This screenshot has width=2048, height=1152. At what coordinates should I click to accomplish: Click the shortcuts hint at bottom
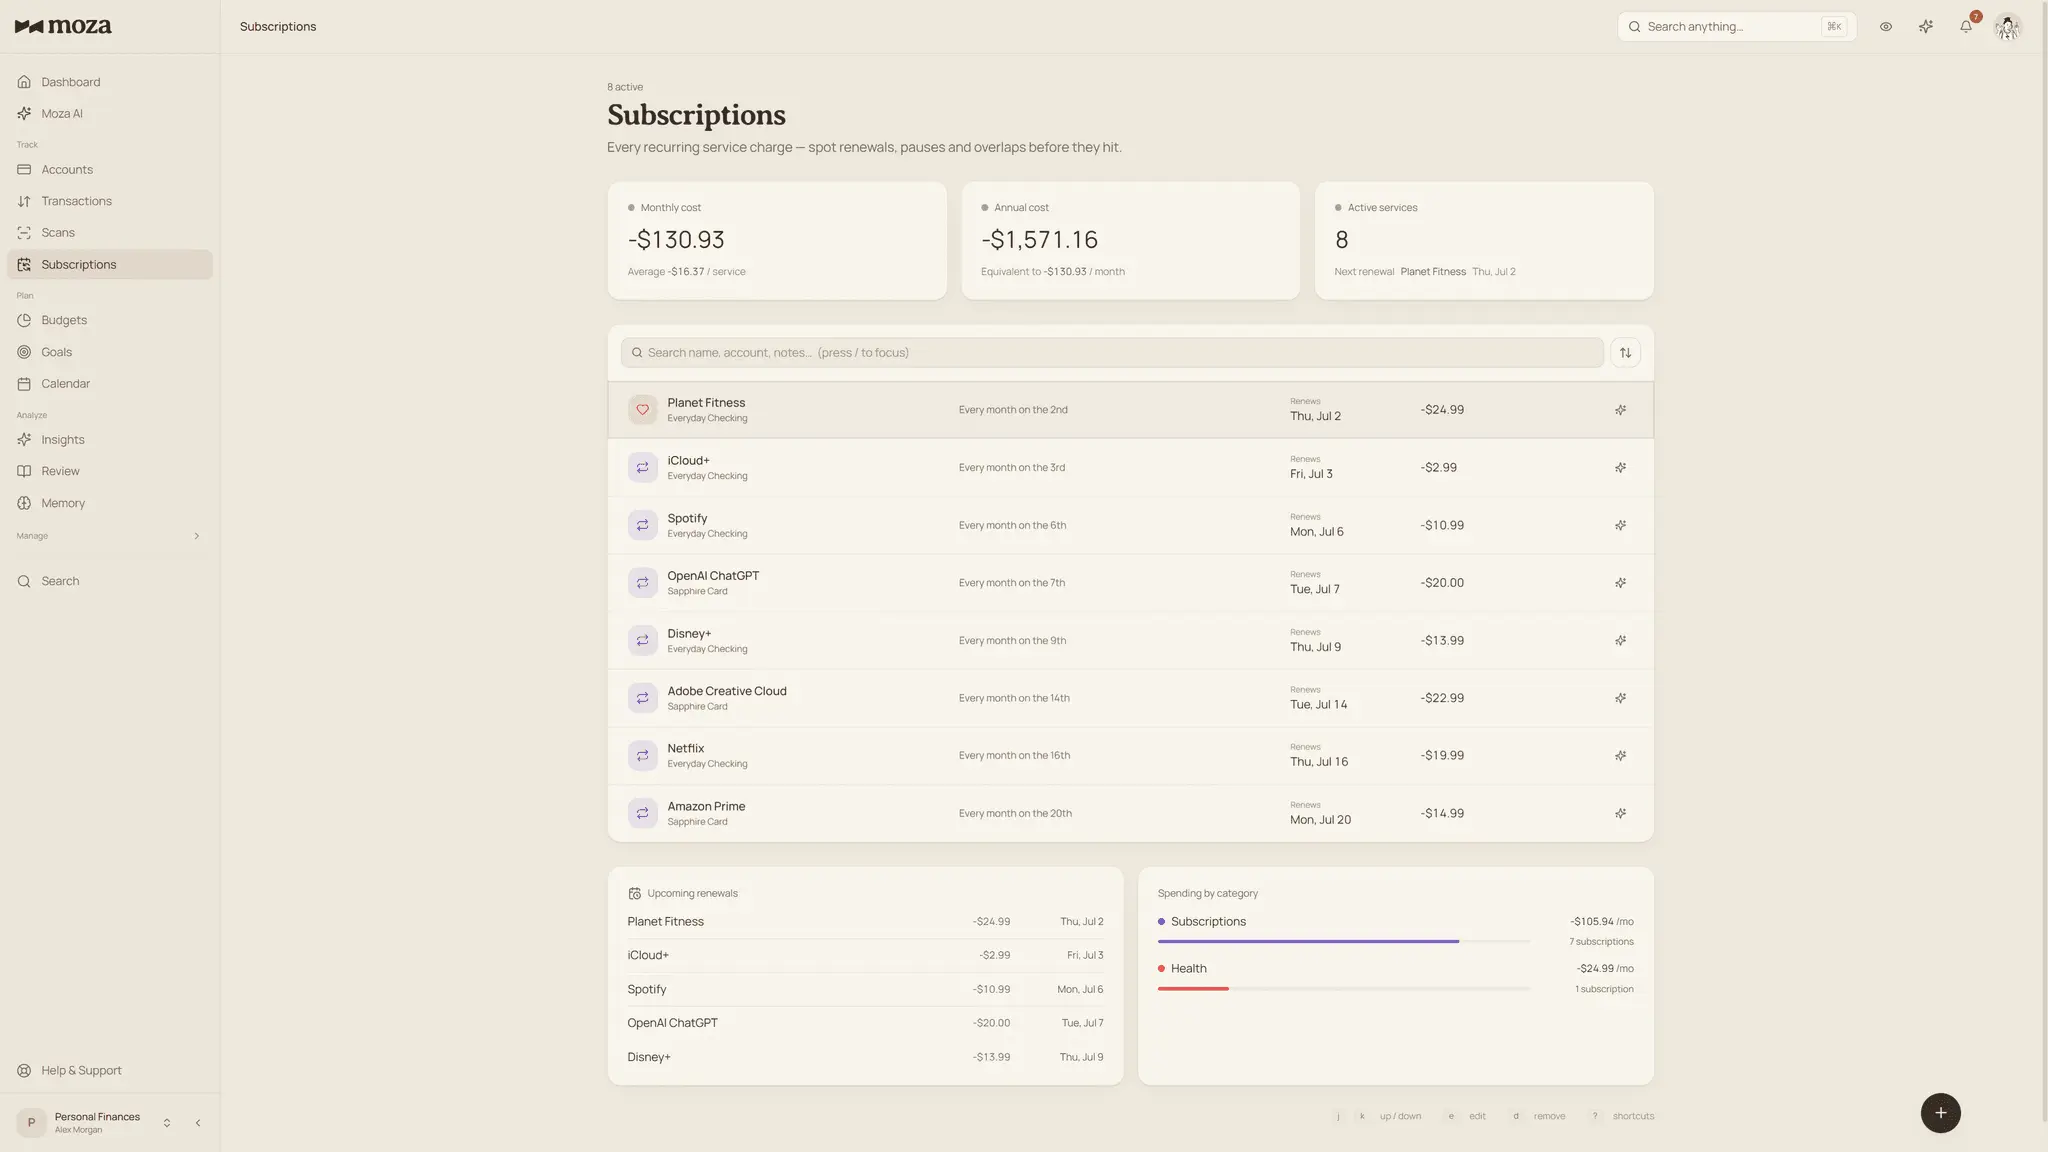click(1622, 1116)
